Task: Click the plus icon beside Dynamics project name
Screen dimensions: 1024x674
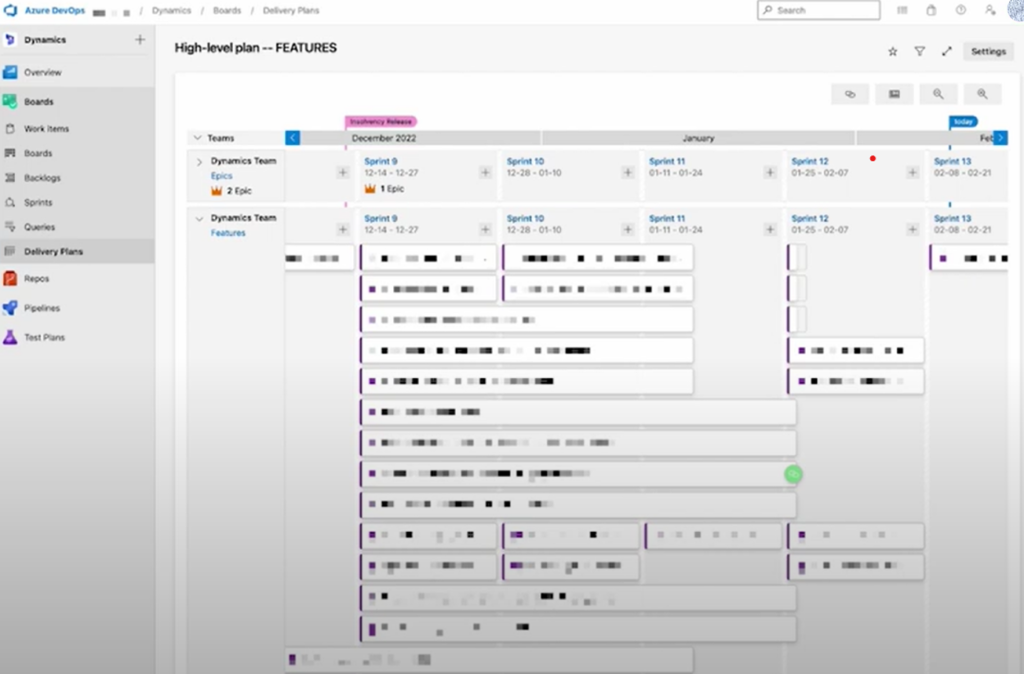Action: 140,40
